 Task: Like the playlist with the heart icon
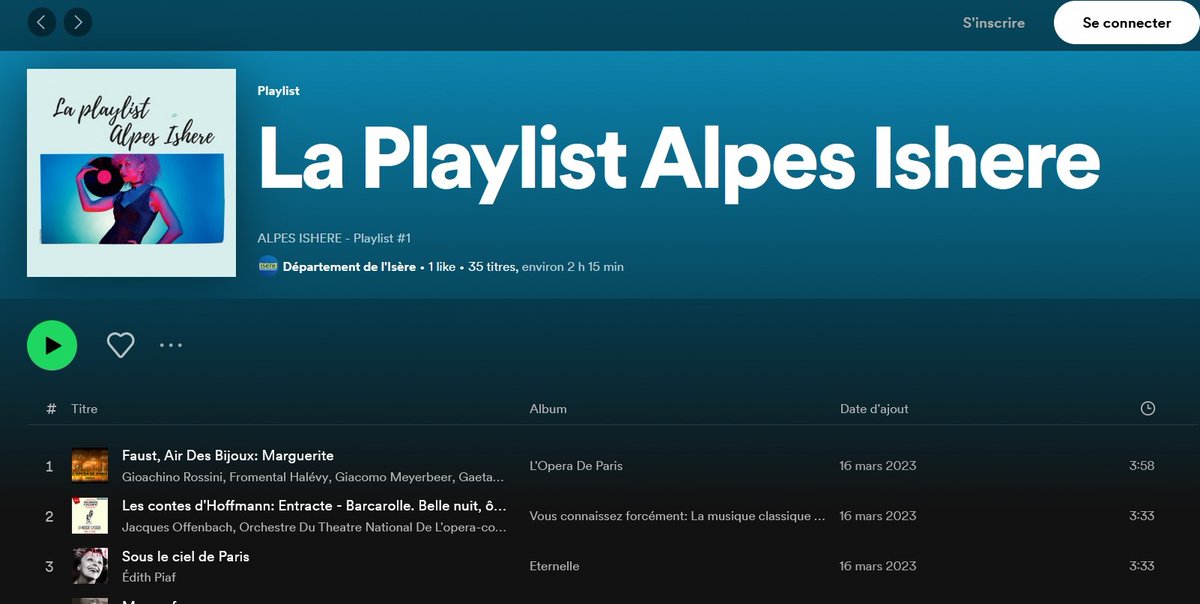[x=120, y=344]
